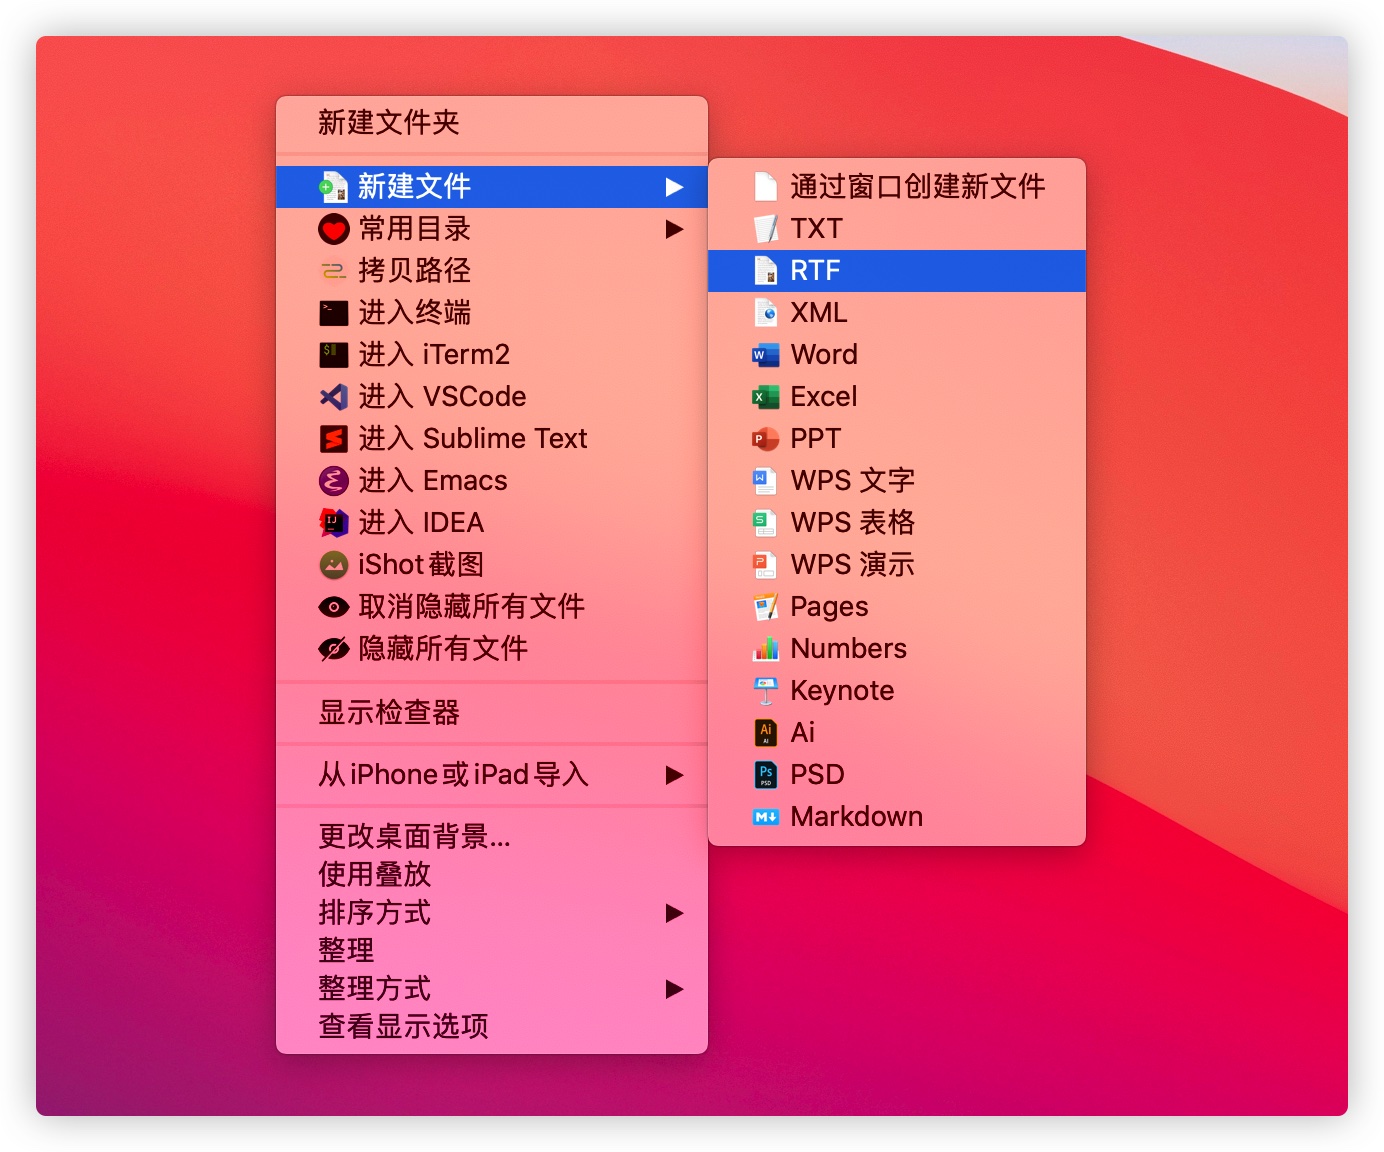Click the 新建文件 document icon

(333, 187)
